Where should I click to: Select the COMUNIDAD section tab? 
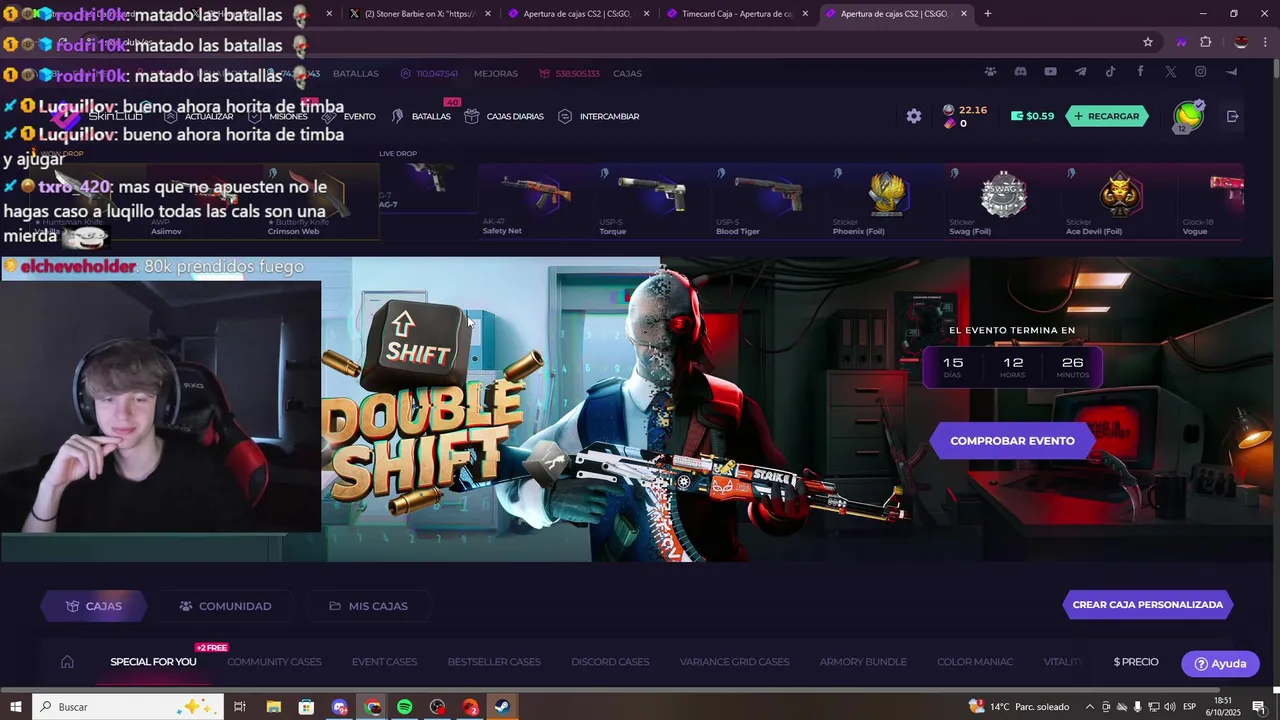coord(225,606)
